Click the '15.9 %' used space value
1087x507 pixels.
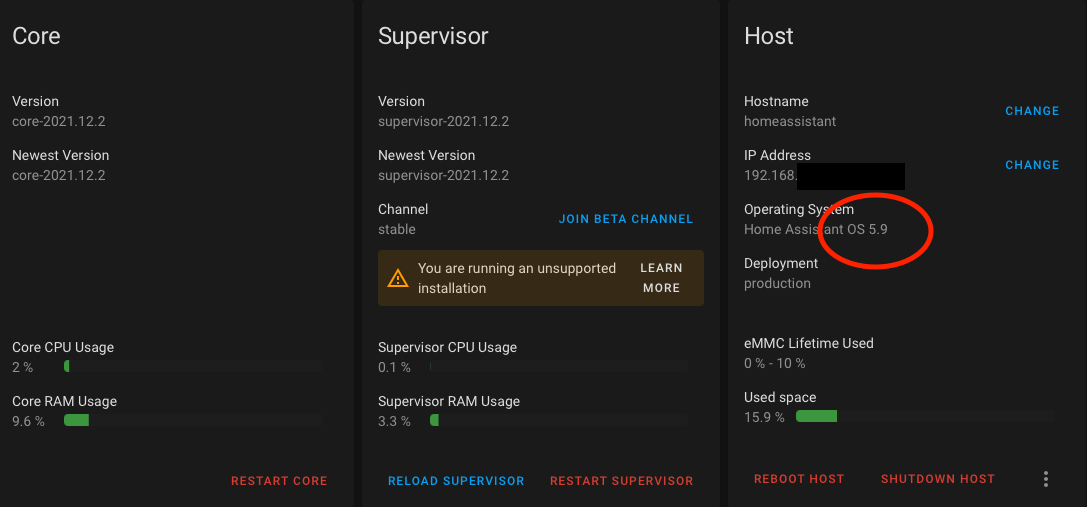pos(764,418)
